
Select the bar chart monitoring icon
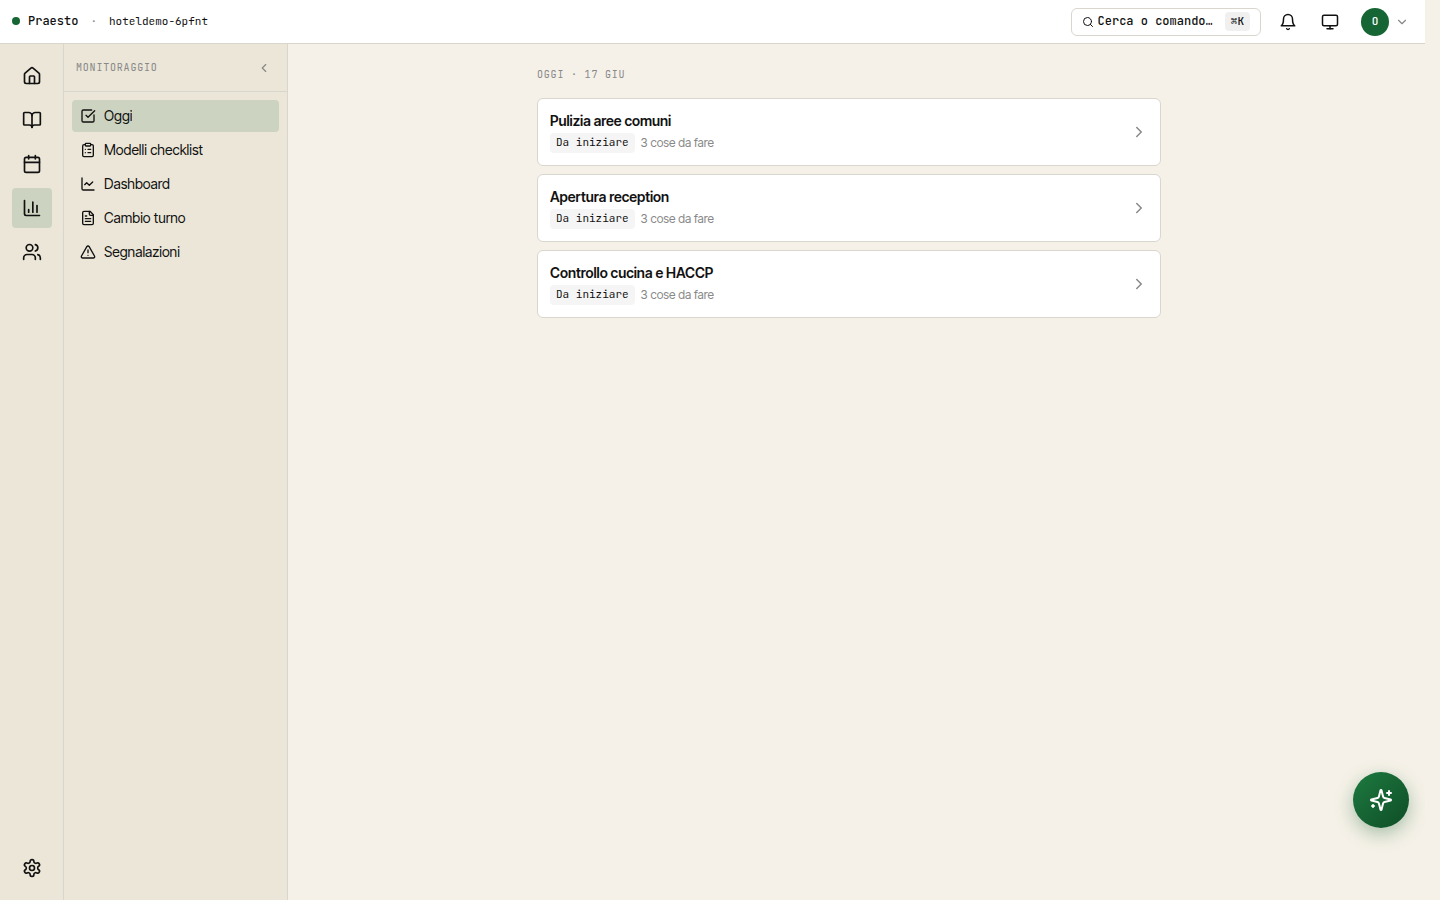[x=32, y=208]
